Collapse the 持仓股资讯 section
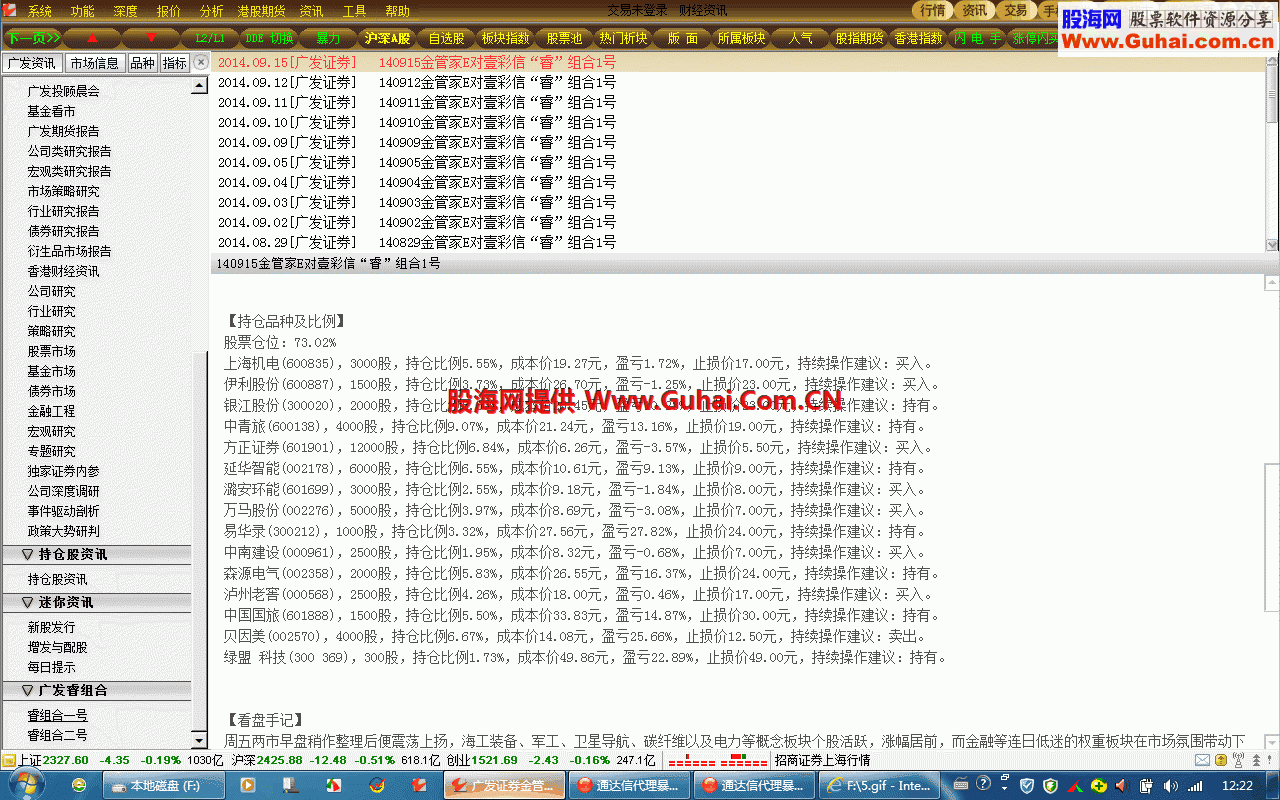1280x800 pixels. 96,554
